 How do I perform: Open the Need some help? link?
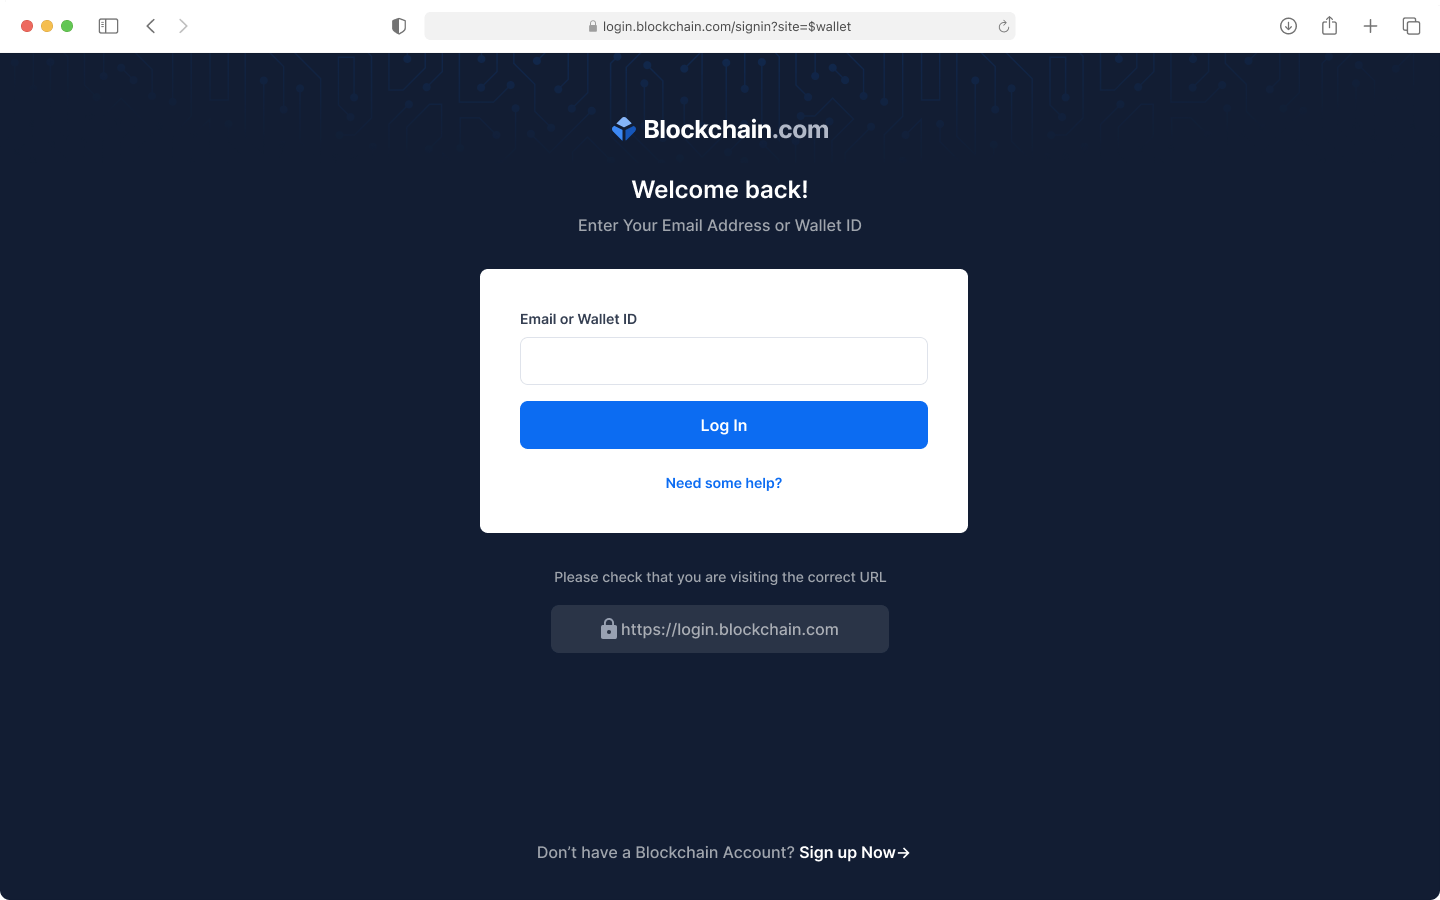(724, 483)
